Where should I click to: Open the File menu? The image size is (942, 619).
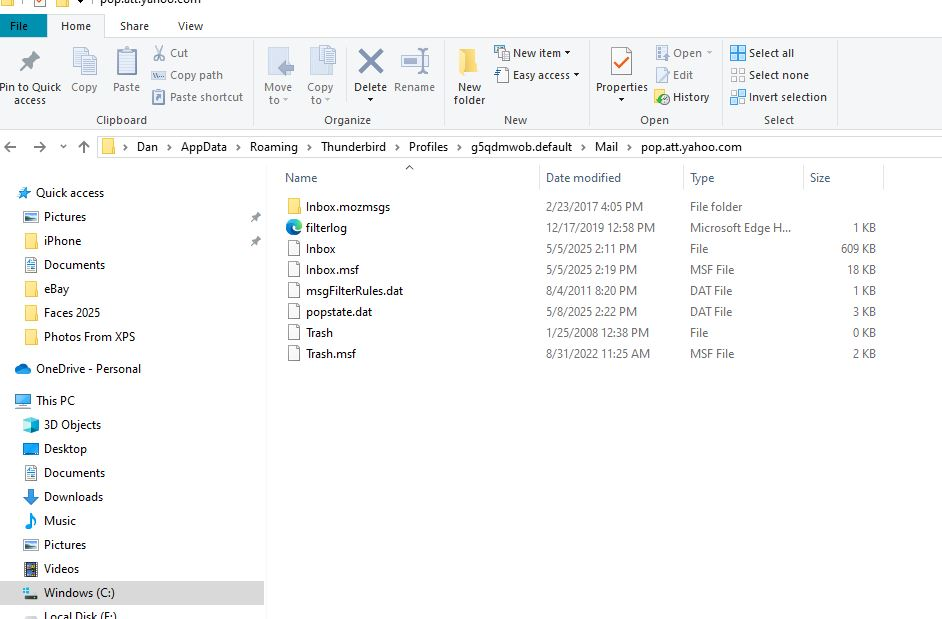point(19,26)
